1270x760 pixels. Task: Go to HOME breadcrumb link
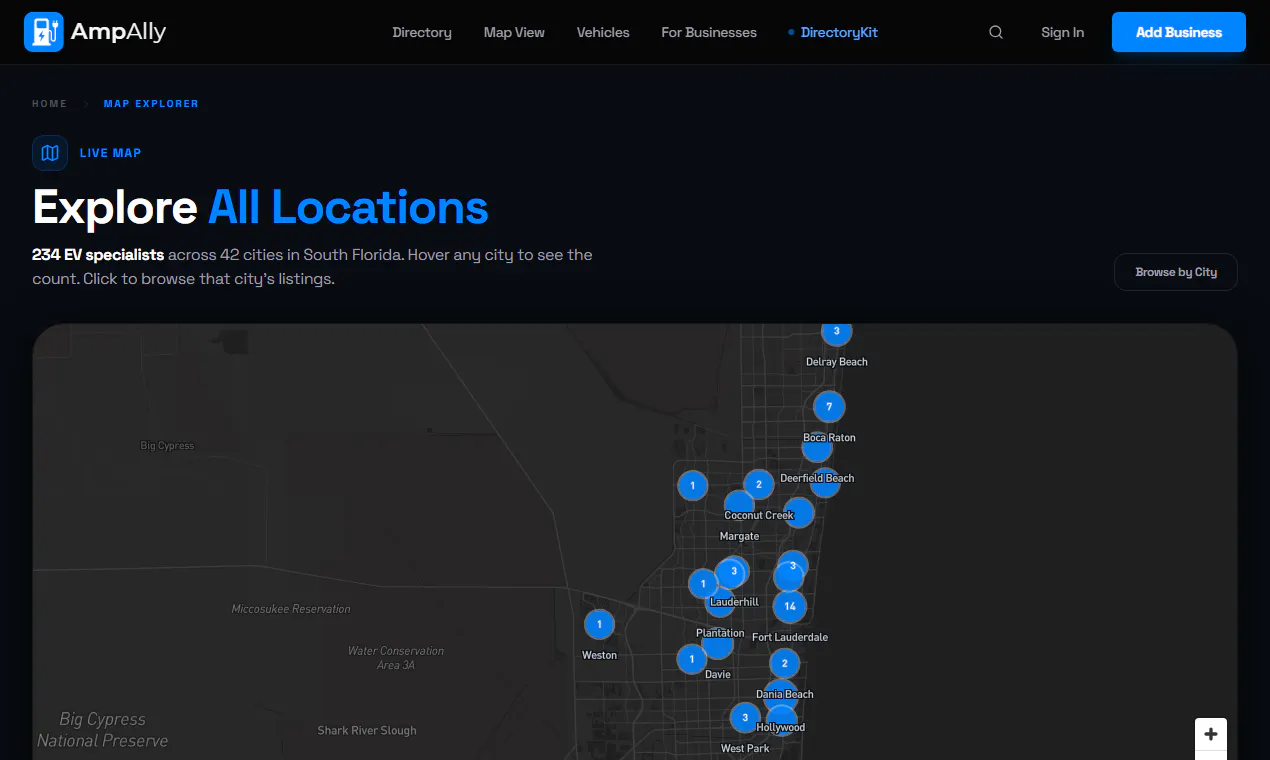click(49, 104)
